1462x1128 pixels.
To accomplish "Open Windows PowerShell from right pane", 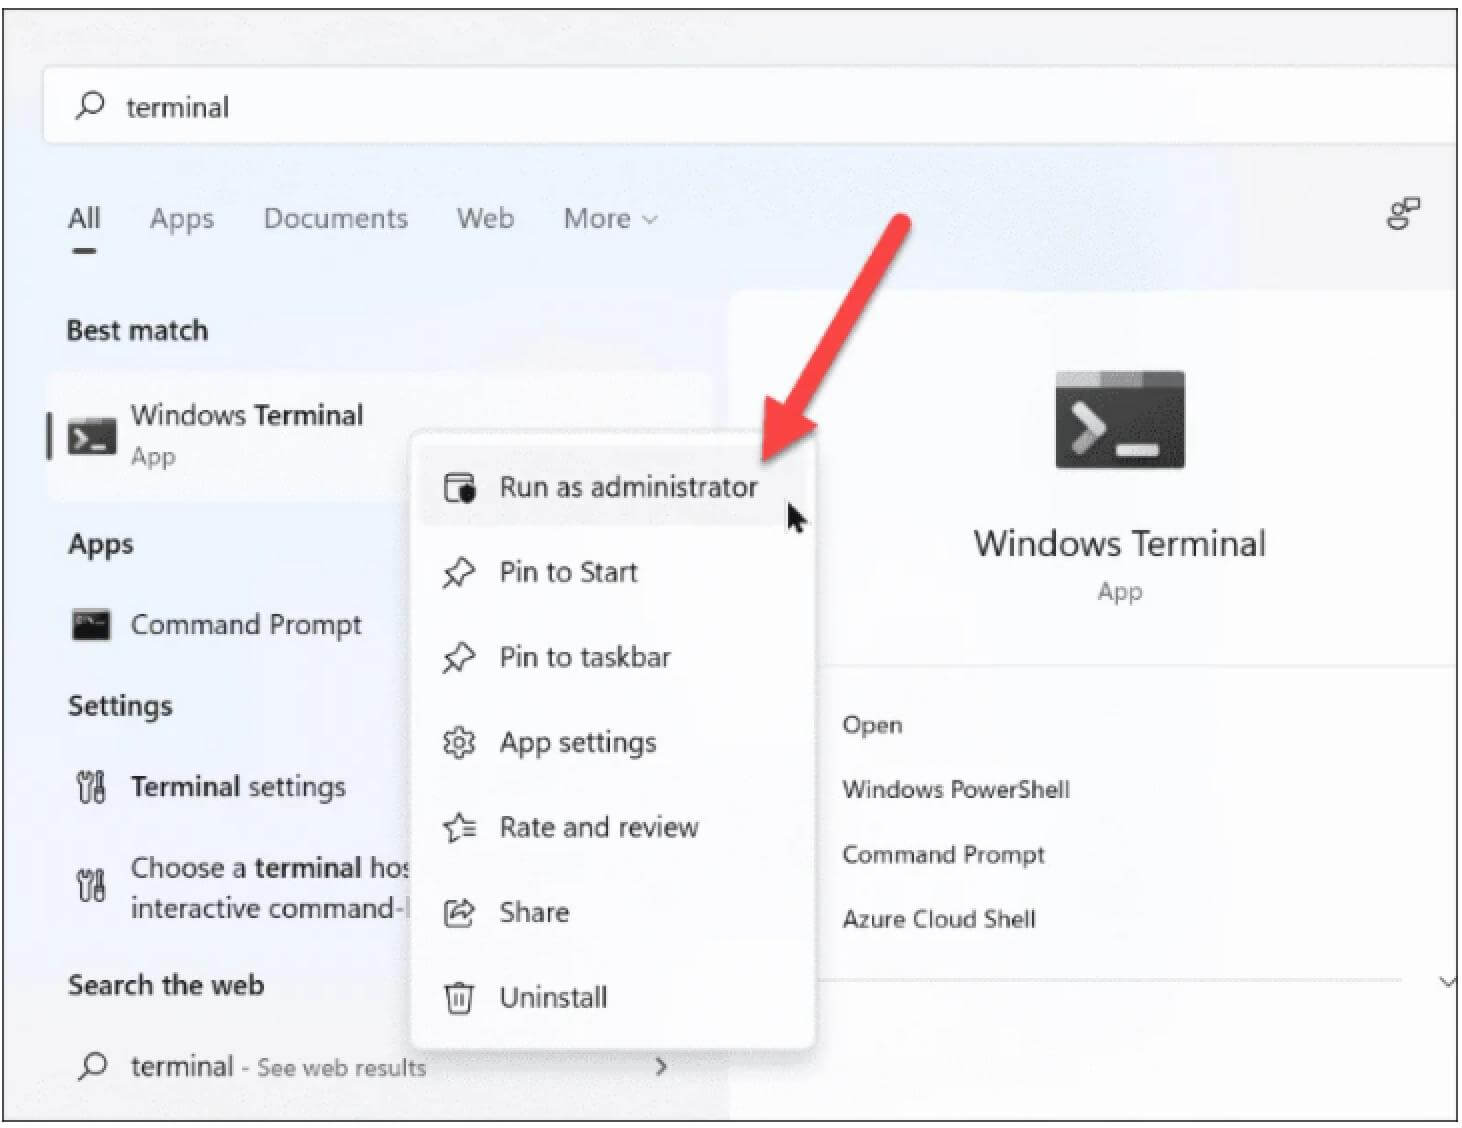I will pyautogui.click(x=955, y=790).
